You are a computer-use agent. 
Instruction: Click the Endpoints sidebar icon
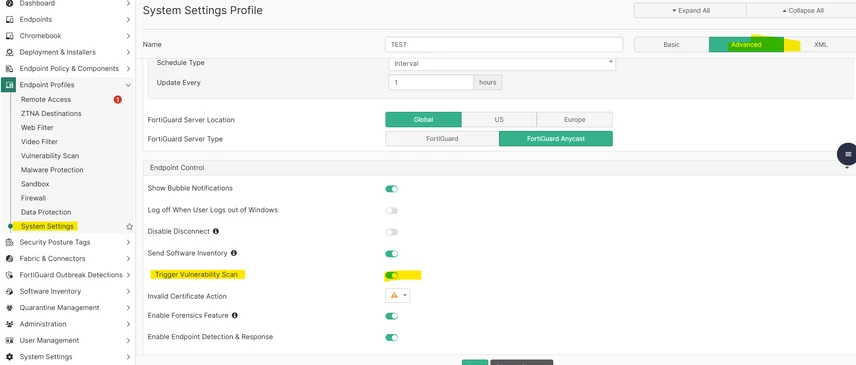(x=9, y=20)
